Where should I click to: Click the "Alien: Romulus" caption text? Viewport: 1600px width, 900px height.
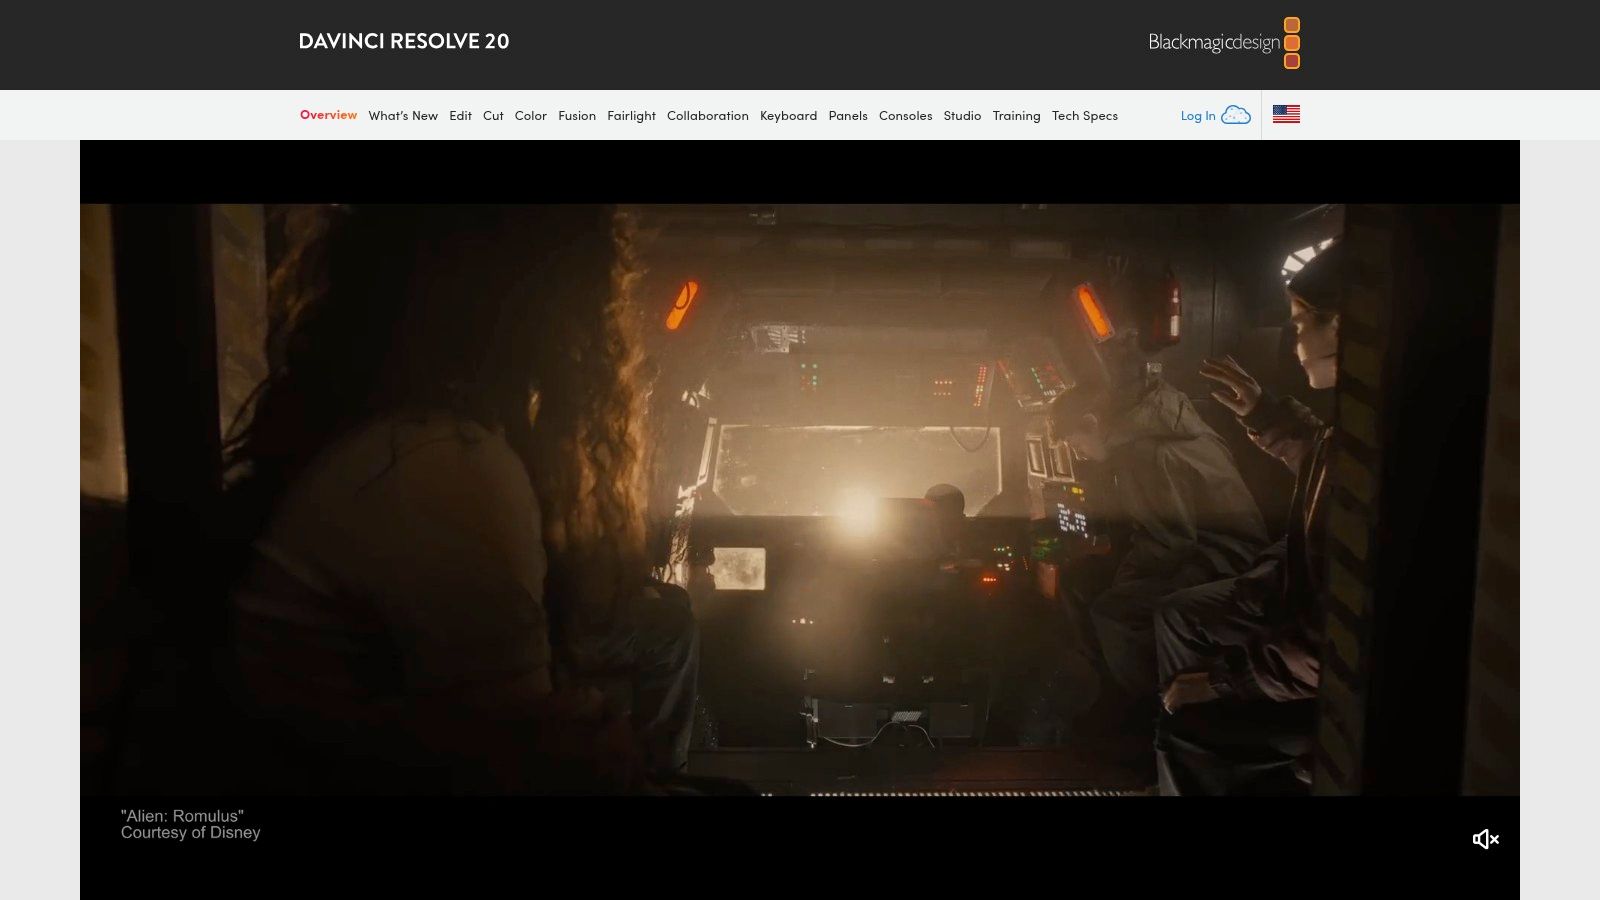click(182, 816)
